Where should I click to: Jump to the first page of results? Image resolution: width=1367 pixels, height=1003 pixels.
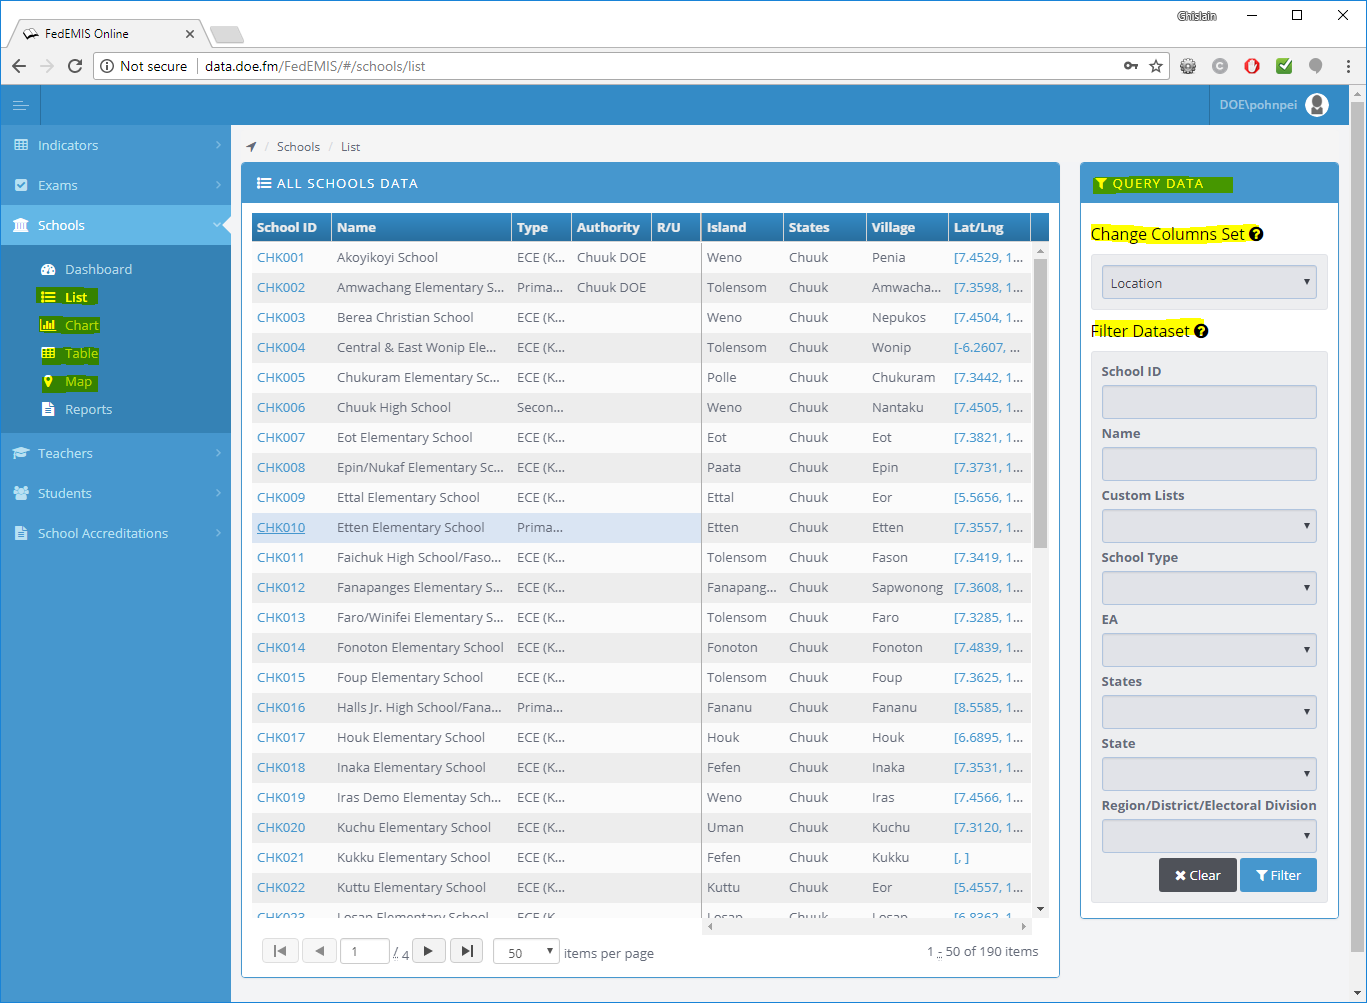280,951
